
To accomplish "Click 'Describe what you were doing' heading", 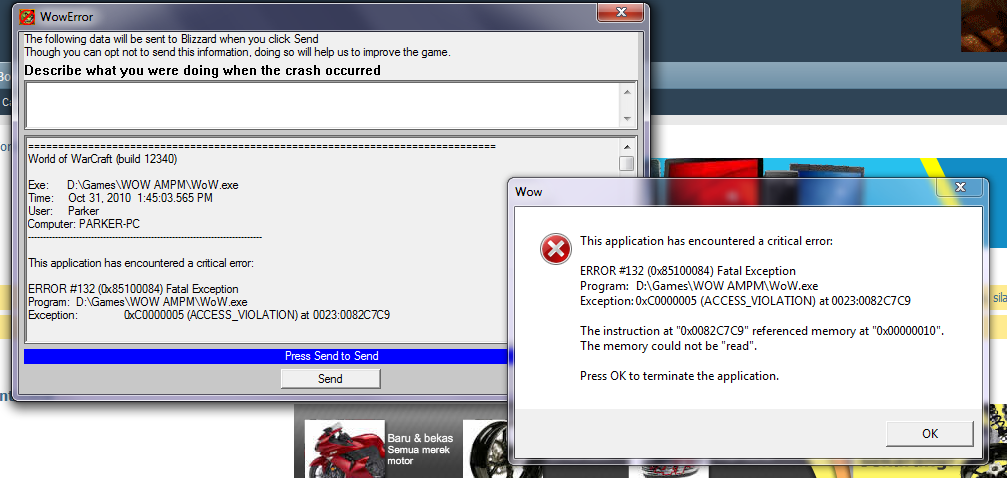I will [202, 70].
